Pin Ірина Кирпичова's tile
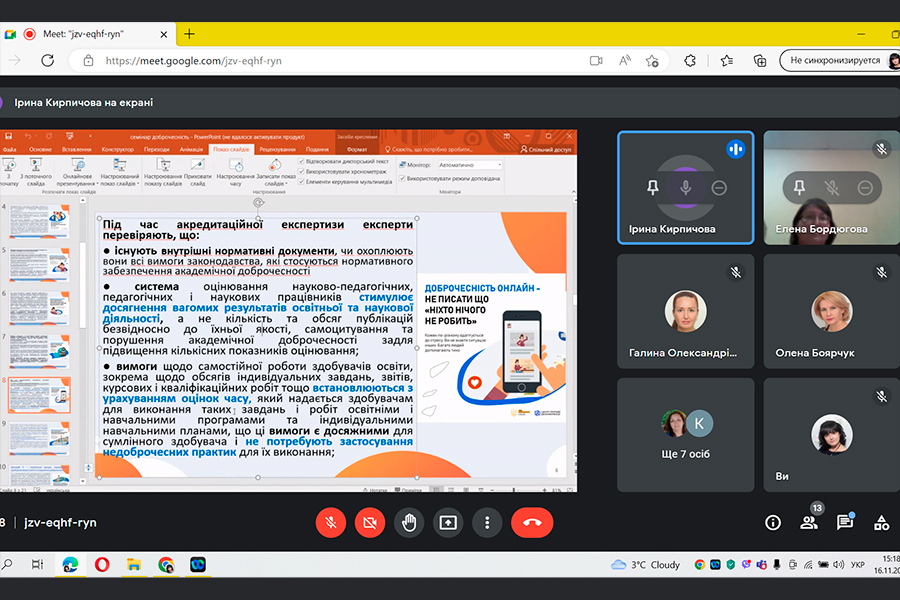The width and height of the screenshot is (900, 600). (x=653, y=188)
